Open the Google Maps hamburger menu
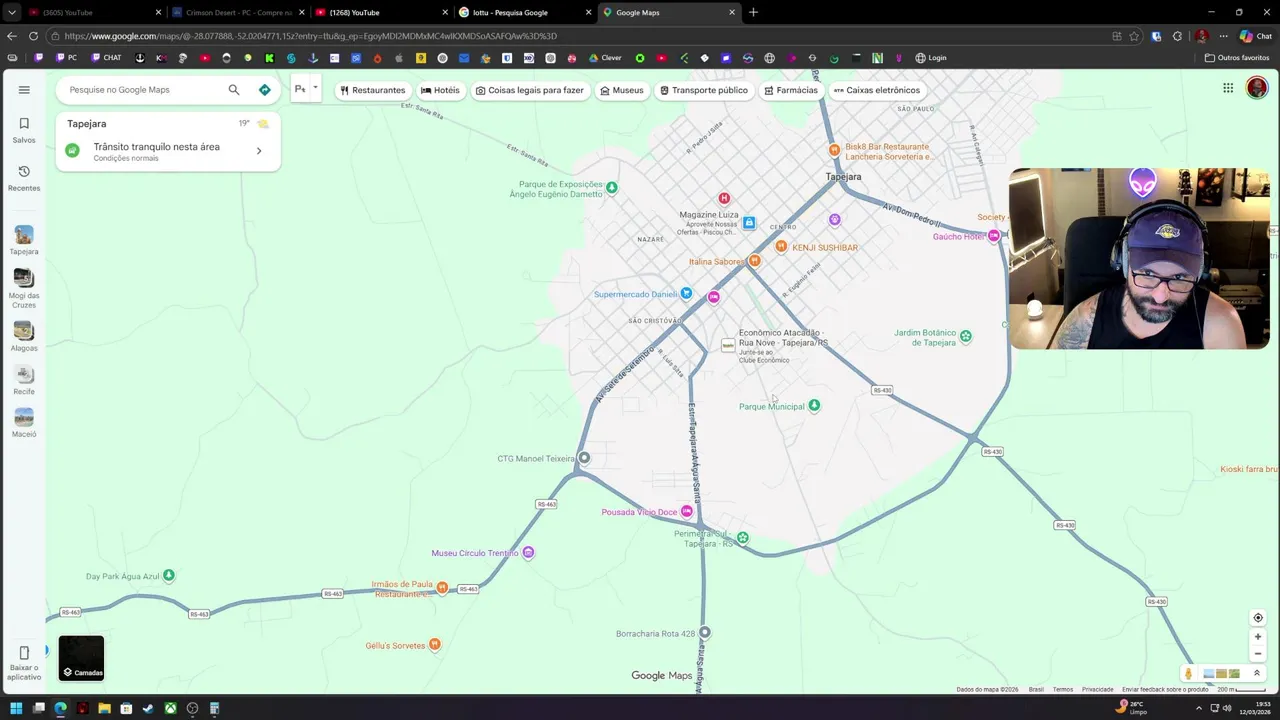 [x=24, y=90]
